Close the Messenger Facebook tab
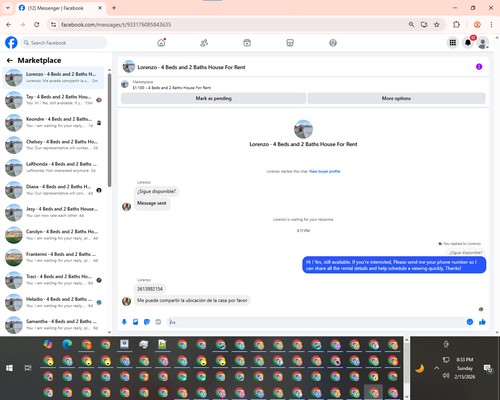Viewport: 500px width, 400px height. point(100,8)
